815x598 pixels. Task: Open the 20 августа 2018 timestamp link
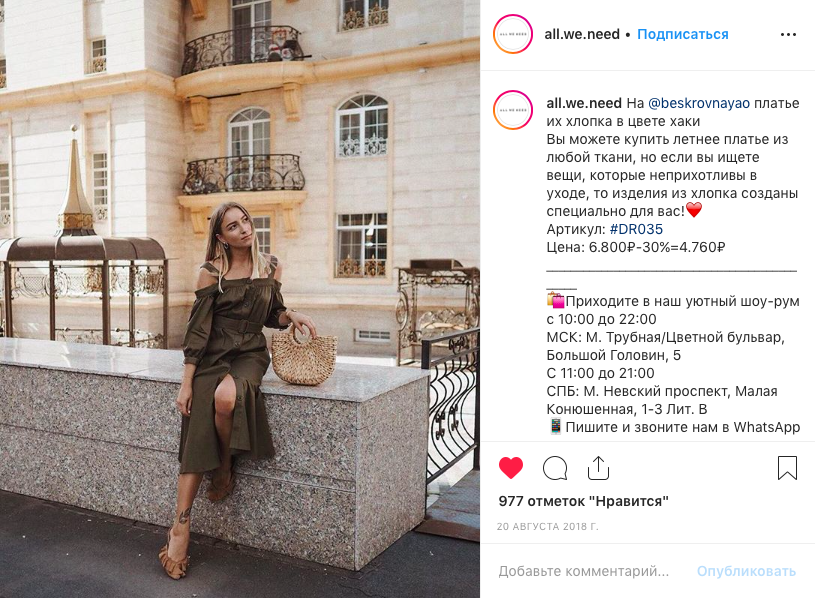(x=547, y=526)
